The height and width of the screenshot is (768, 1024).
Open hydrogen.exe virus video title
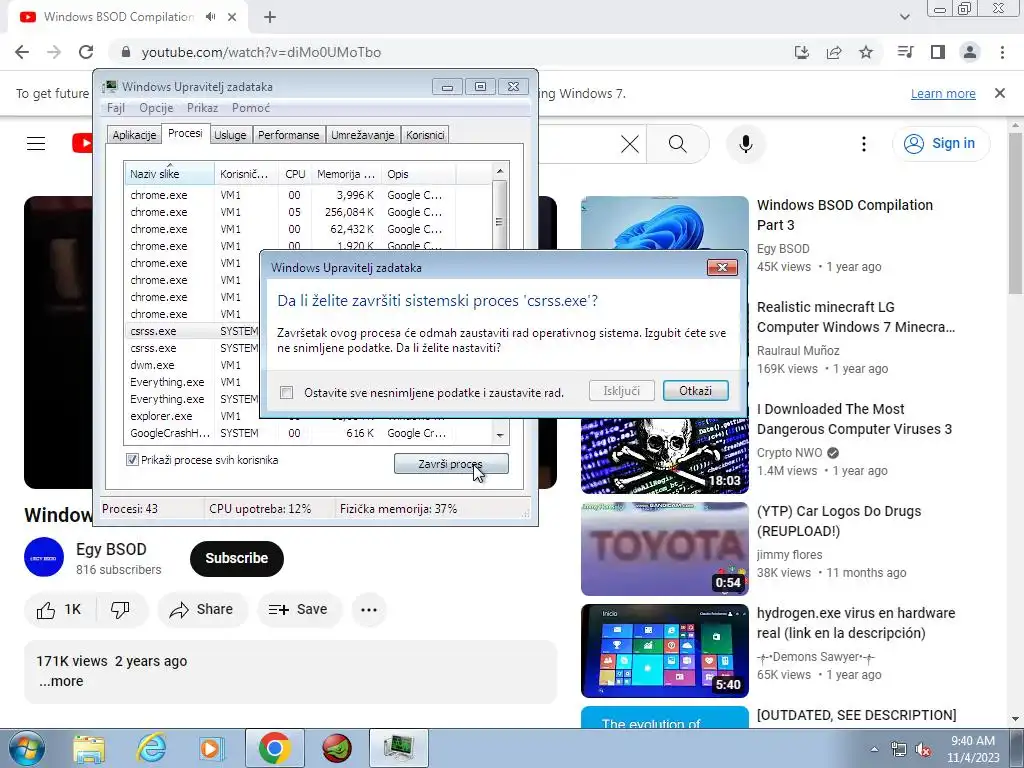[856, 623]
